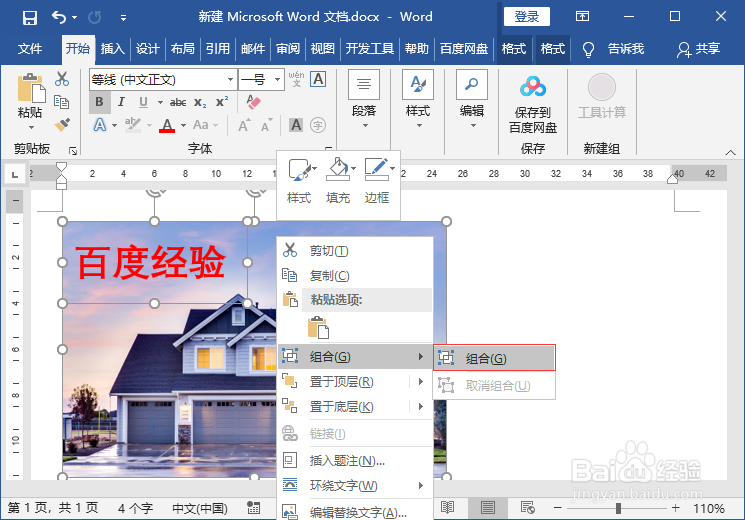Image resolution: width=745 pixels, height=520 pixels.
Task: Click the 110% zoom level
Action: tap(709, 508)
